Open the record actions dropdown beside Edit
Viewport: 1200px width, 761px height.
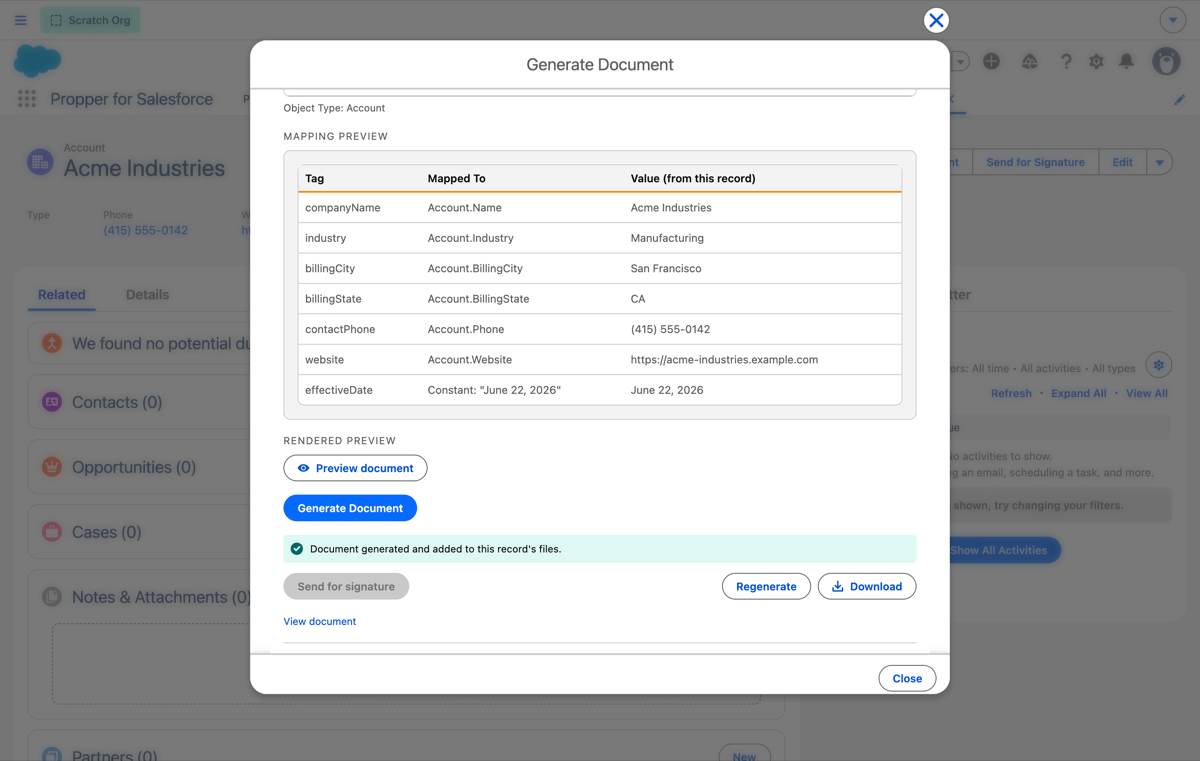point(1160,162)
